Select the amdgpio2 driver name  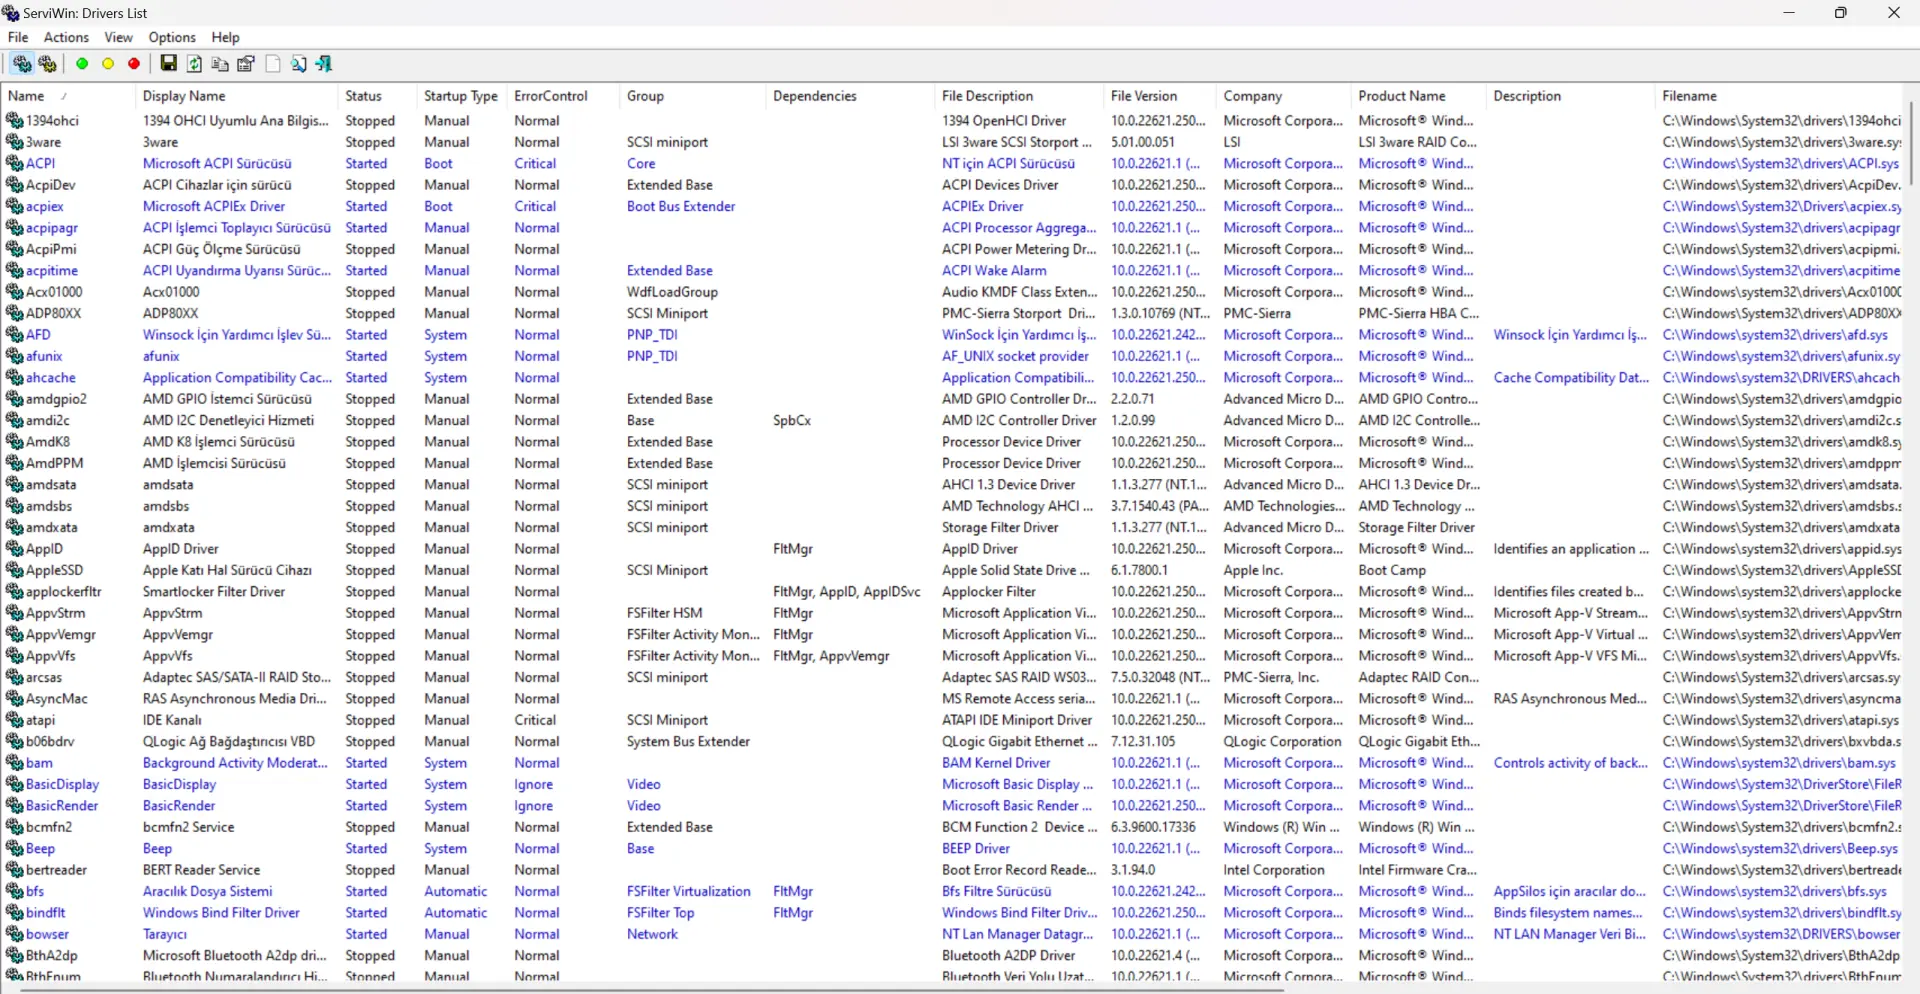56,399
